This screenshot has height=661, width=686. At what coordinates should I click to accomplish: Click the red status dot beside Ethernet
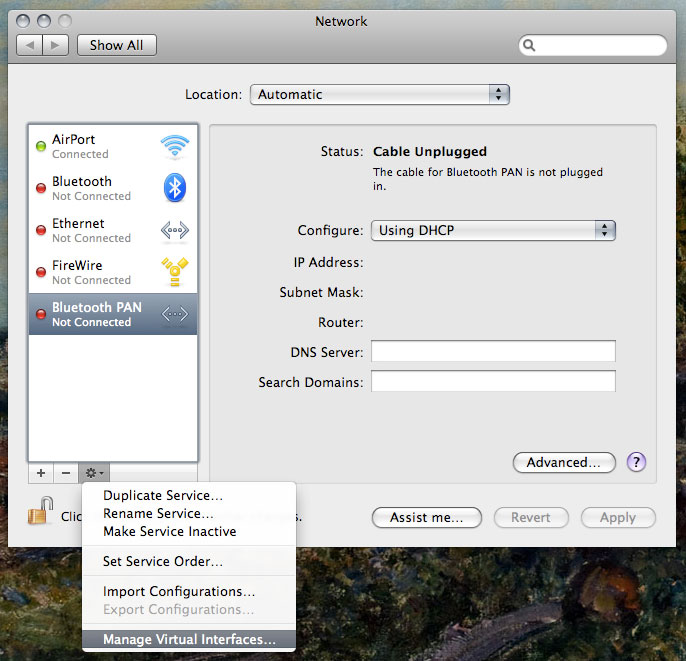41,230
